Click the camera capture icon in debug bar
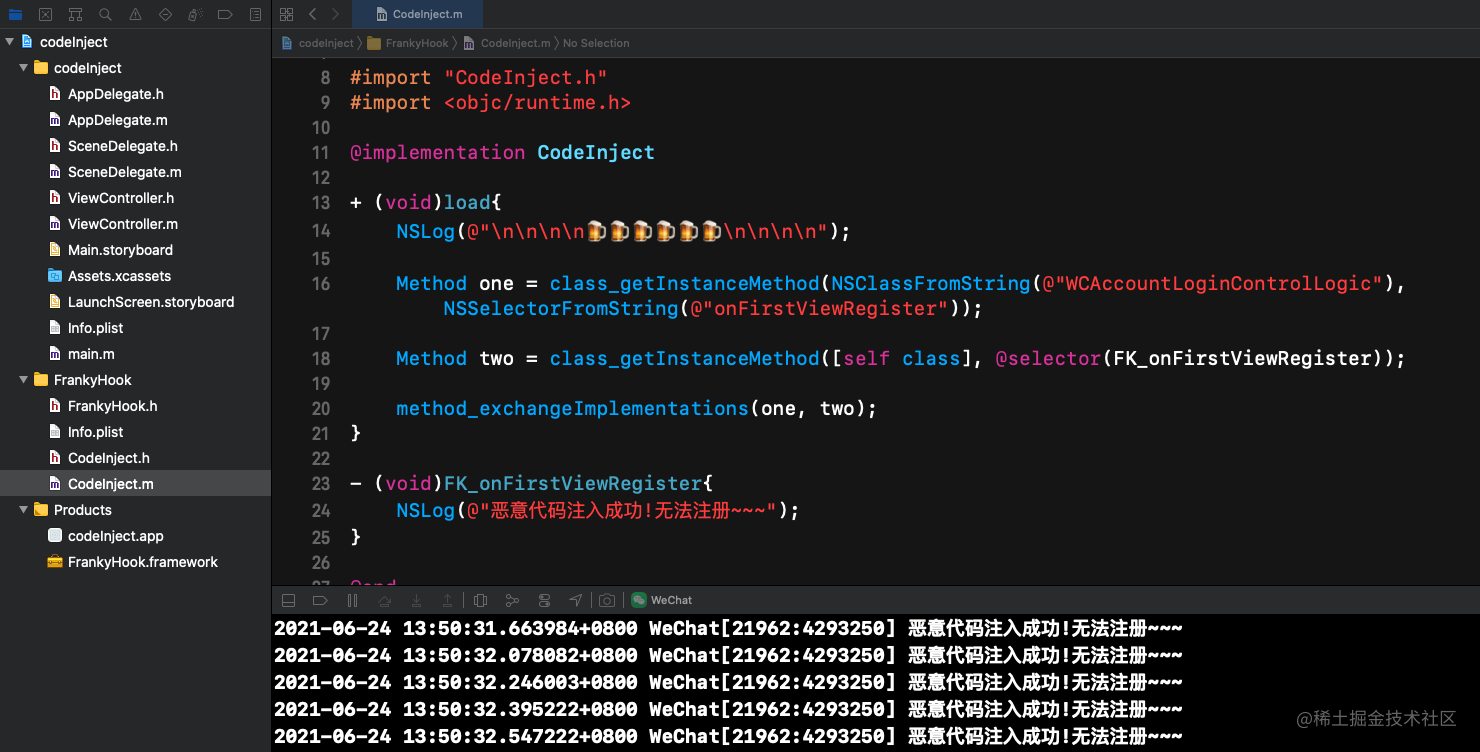This screenshot has height=752, width=1480. coord(607,600)
